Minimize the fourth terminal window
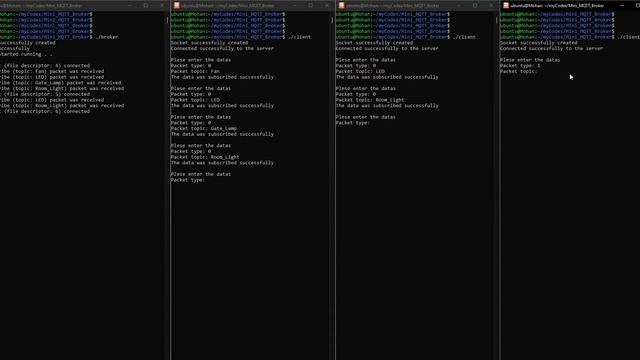640x360 pixels. pos(622,5)
